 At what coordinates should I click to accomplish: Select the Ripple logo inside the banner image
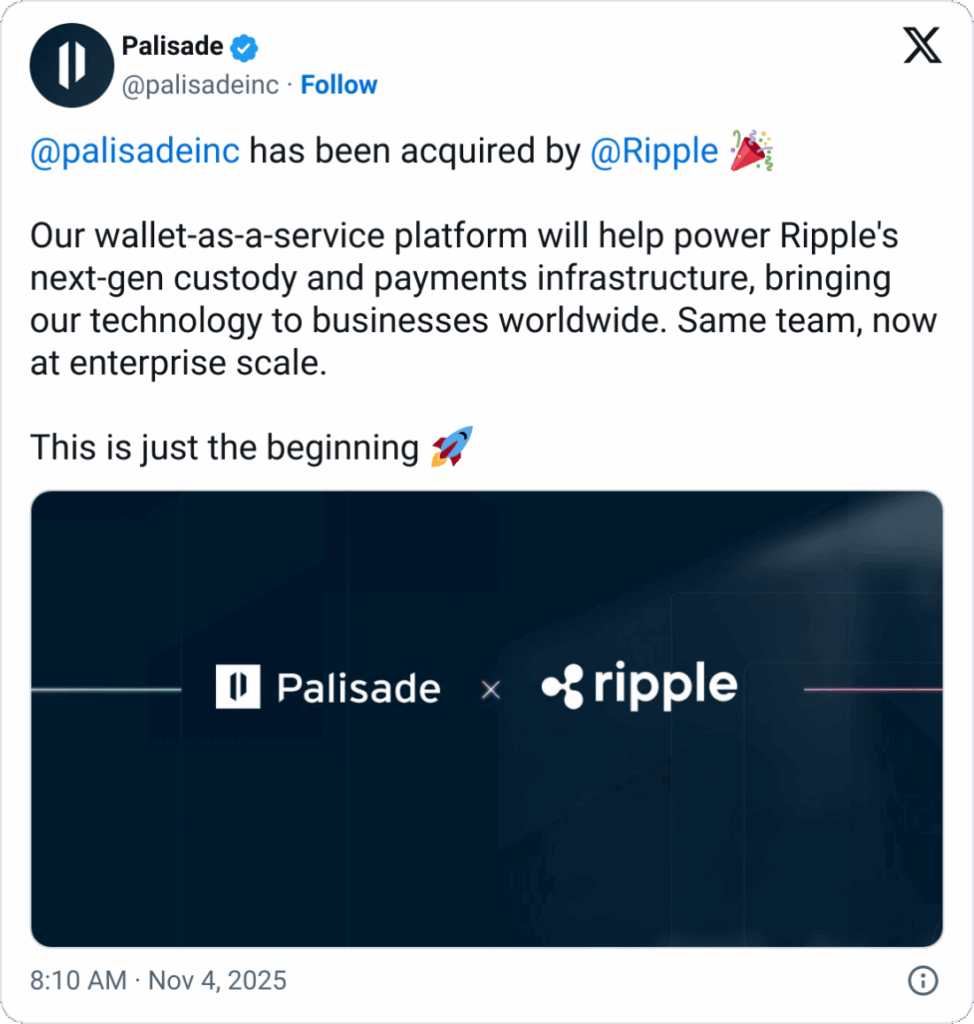pyautogui.click(x=640, y=686)
